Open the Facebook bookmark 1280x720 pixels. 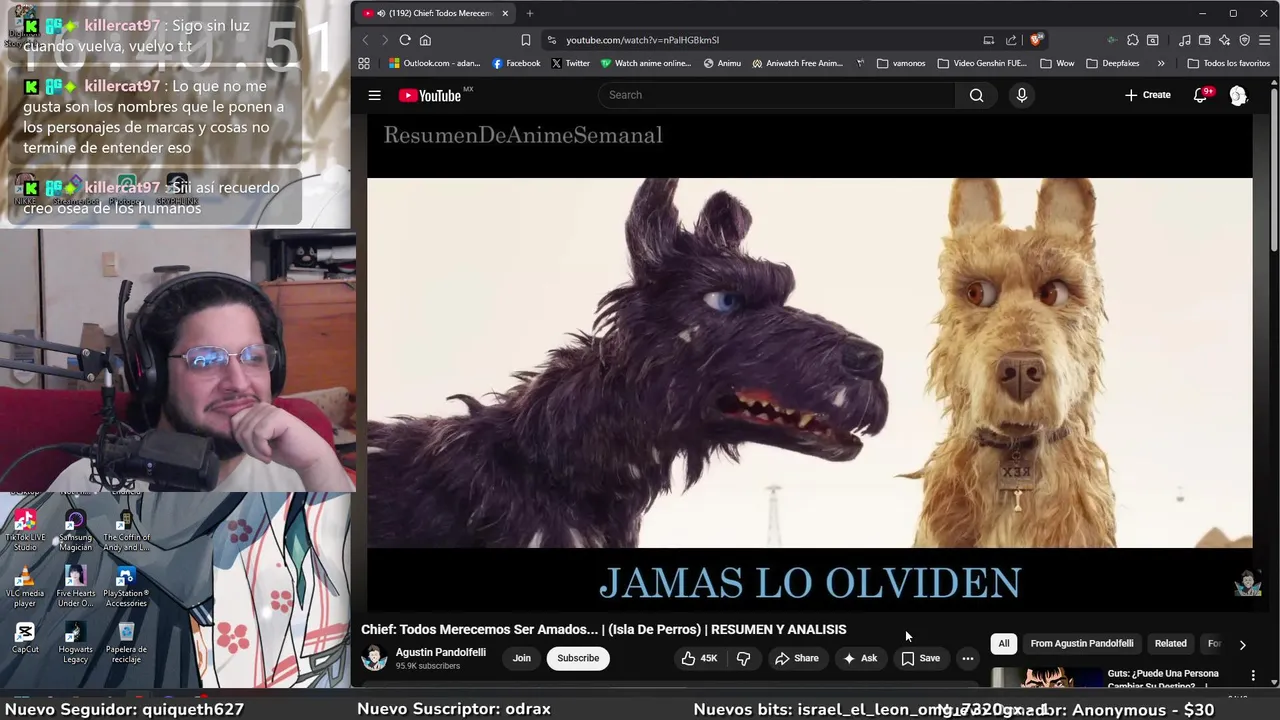click(x=516, y=63)
